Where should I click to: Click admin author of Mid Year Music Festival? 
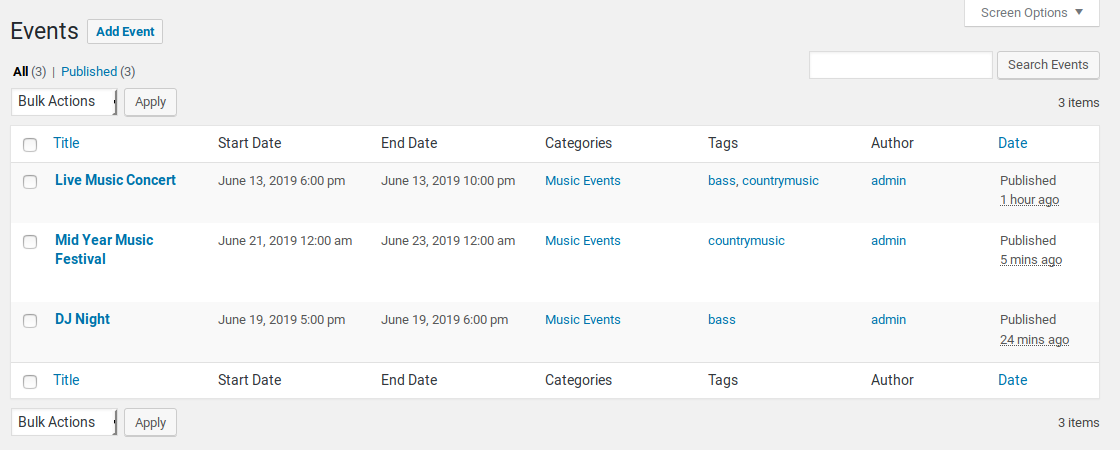(889, 241)
